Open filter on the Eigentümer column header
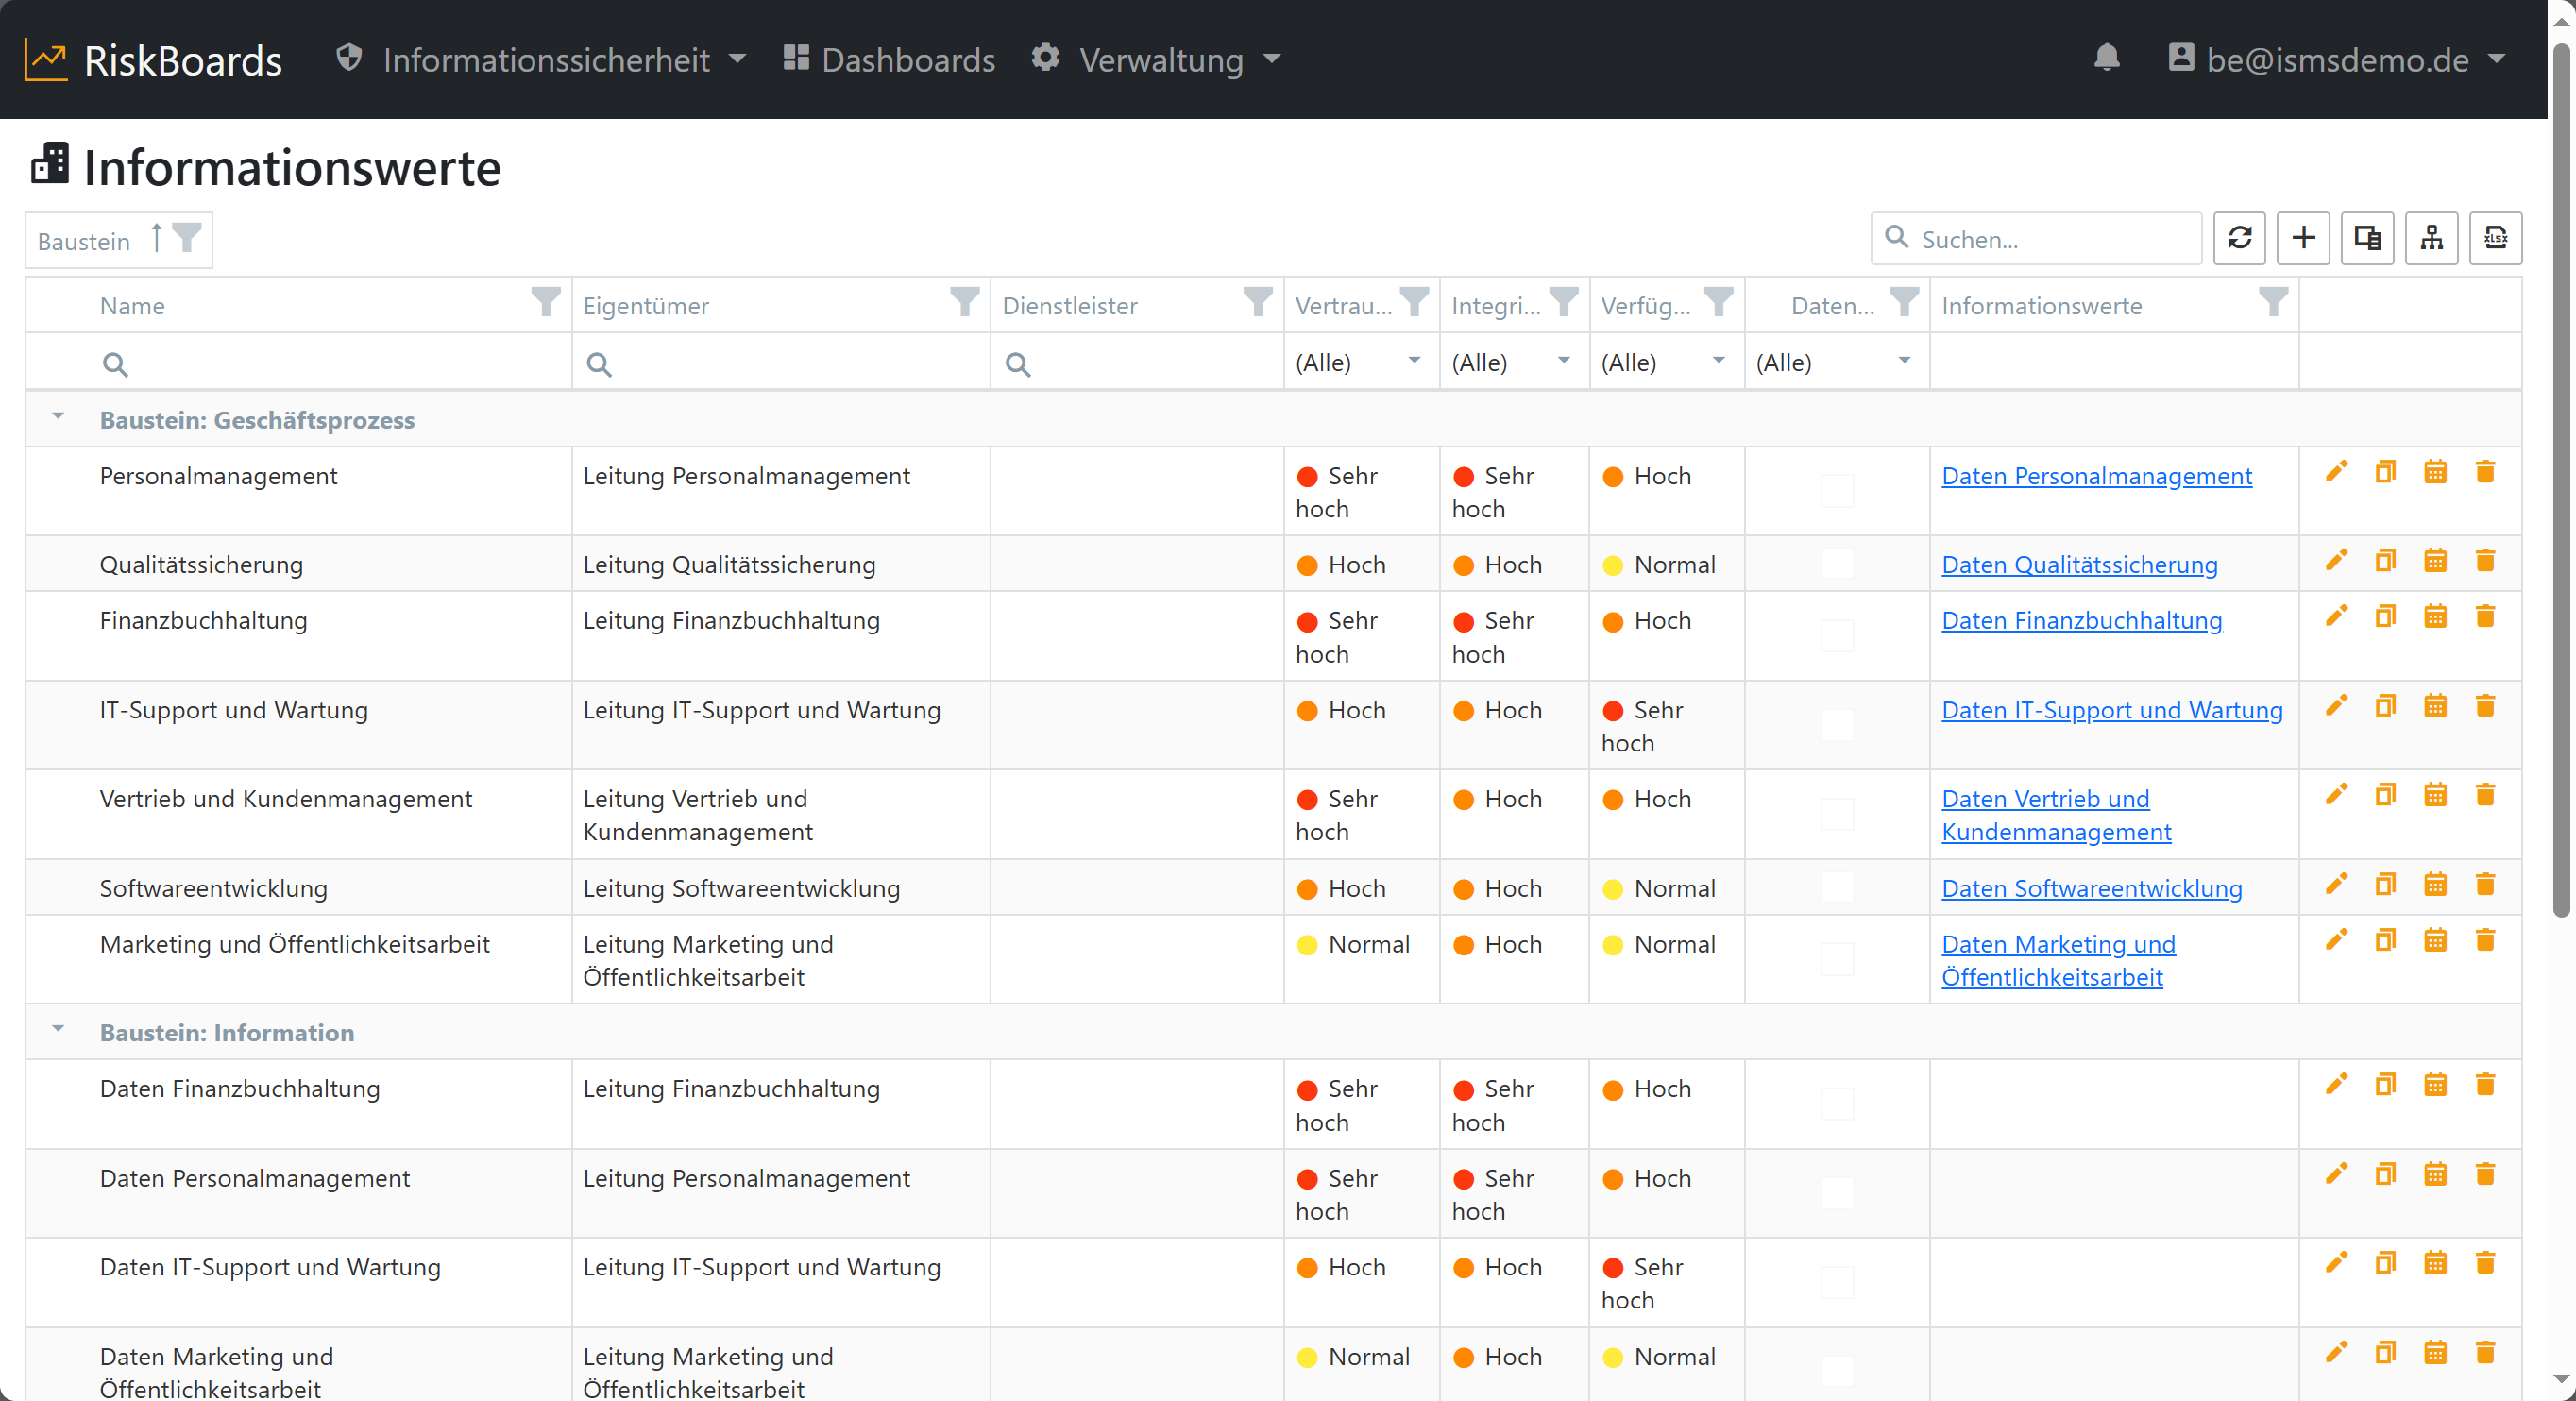 (964, 302)
